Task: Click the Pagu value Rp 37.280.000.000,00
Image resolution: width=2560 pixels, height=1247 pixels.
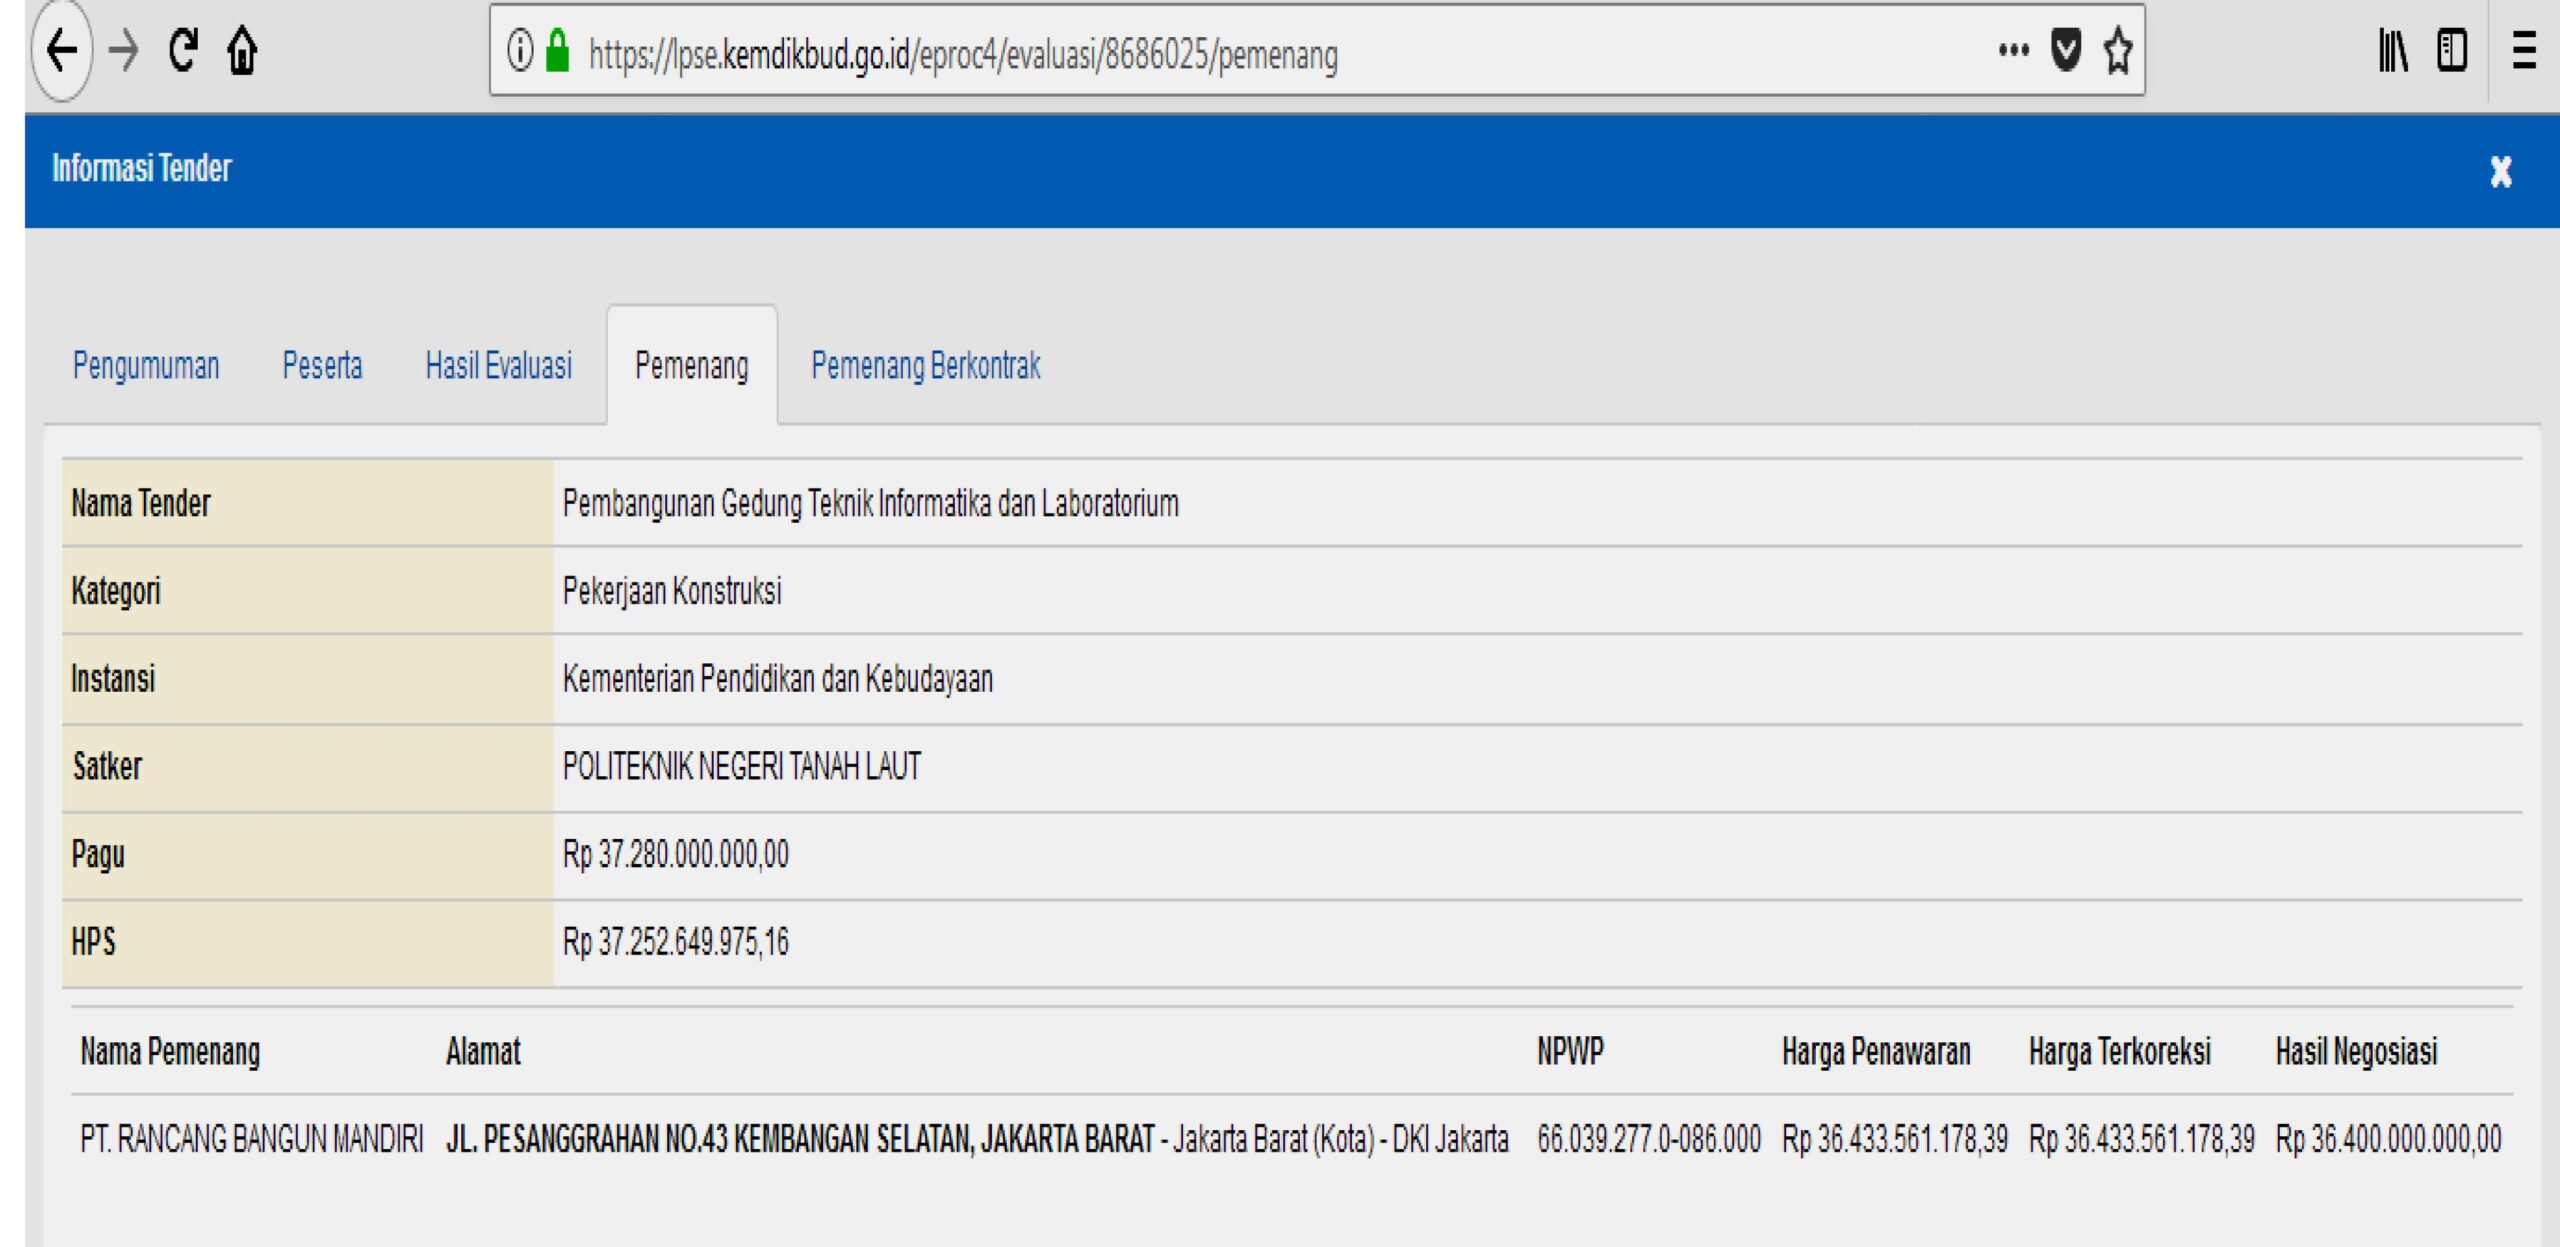Action: (x=676, y=854)
